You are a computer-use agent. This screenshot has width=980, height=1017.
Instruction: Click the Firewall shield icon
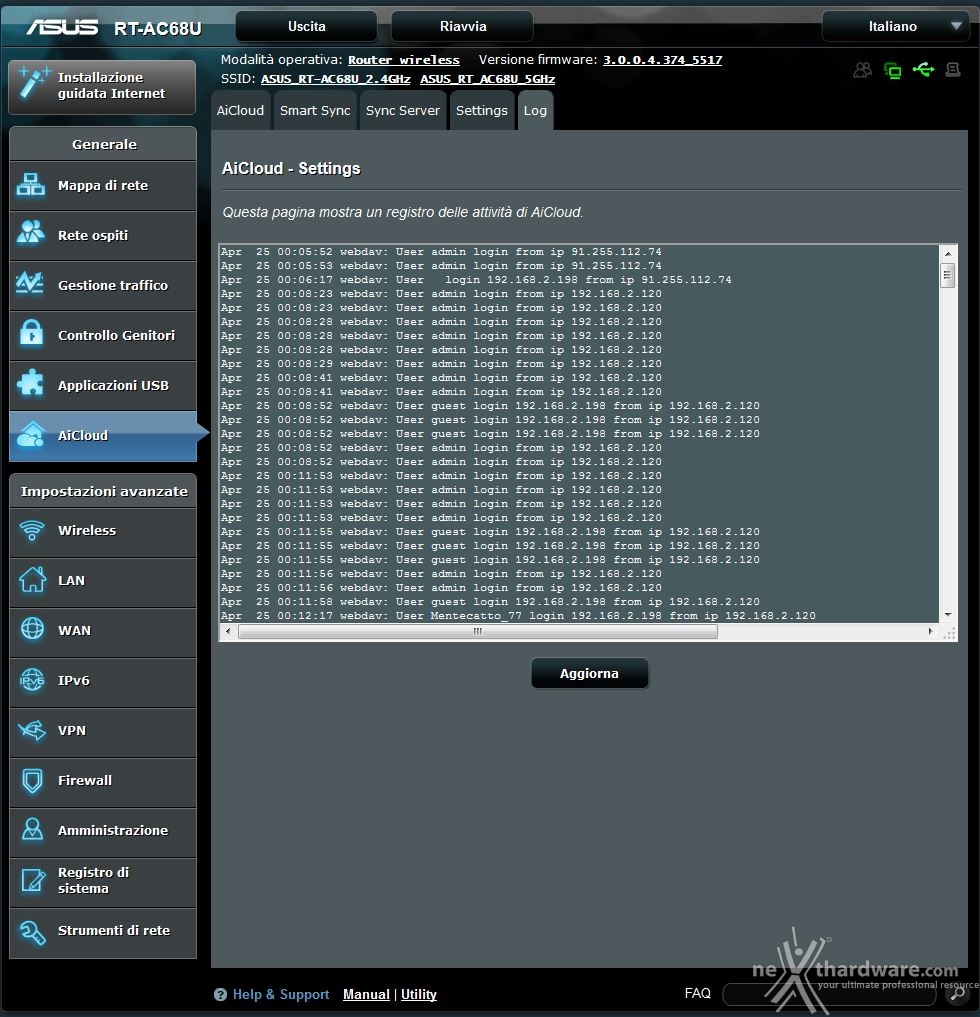coord(32,780)
